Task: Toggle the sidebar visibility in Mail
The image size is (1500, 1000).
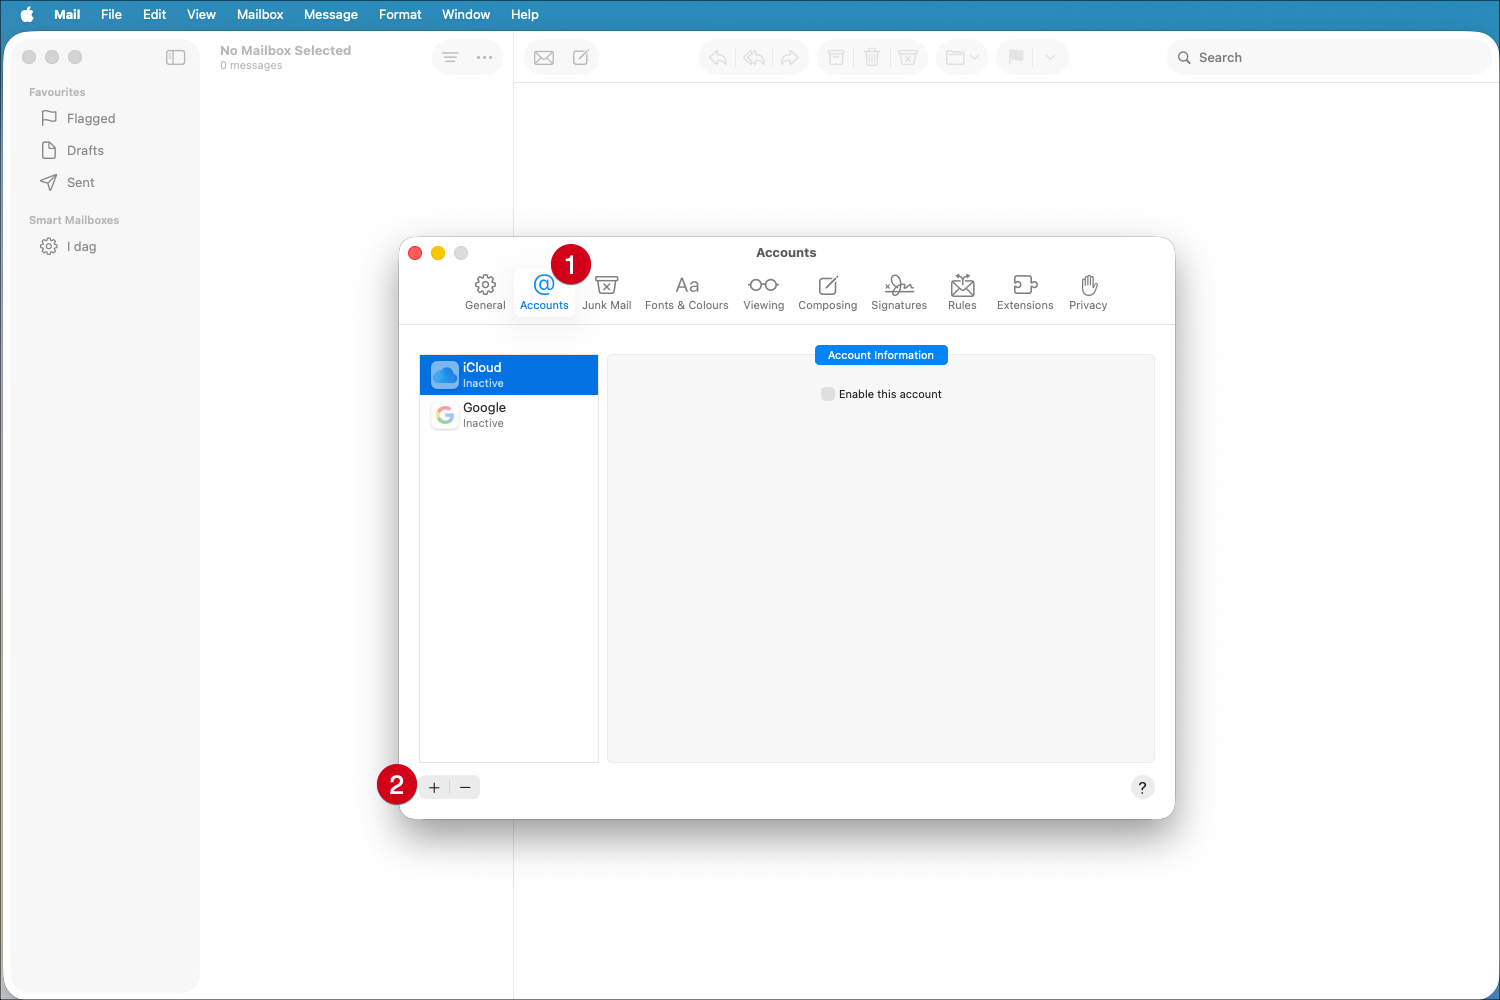Action: pos(175,57)
